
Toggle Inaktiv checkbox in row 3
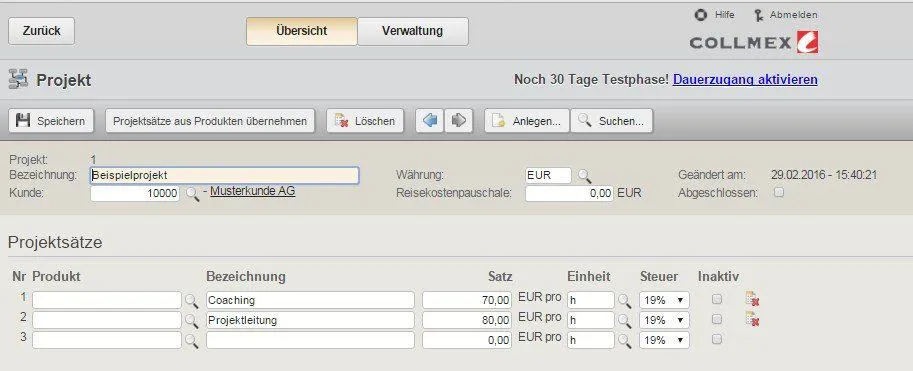tap(717, 339)
